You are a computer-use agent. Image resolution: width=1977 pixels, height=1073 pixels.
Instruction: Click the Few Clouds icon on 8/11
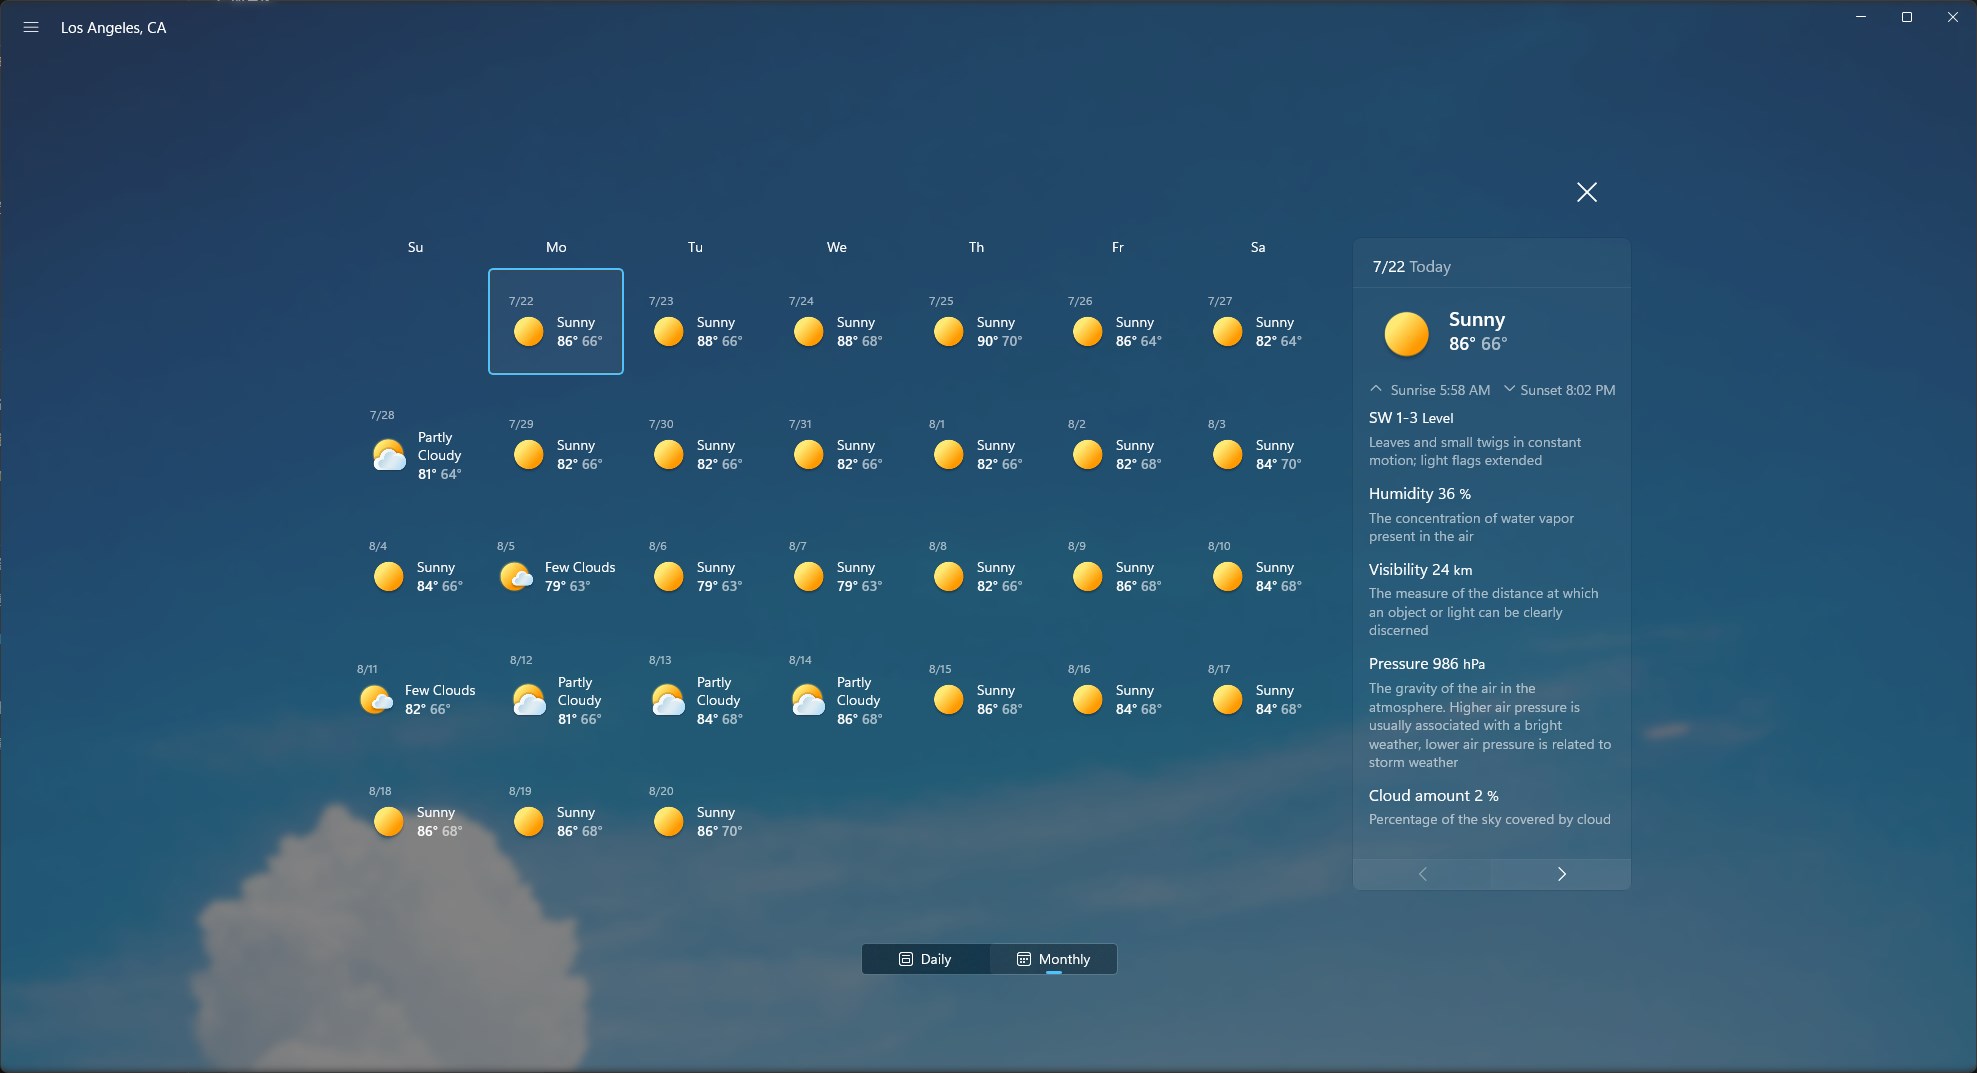click(375, 699)
